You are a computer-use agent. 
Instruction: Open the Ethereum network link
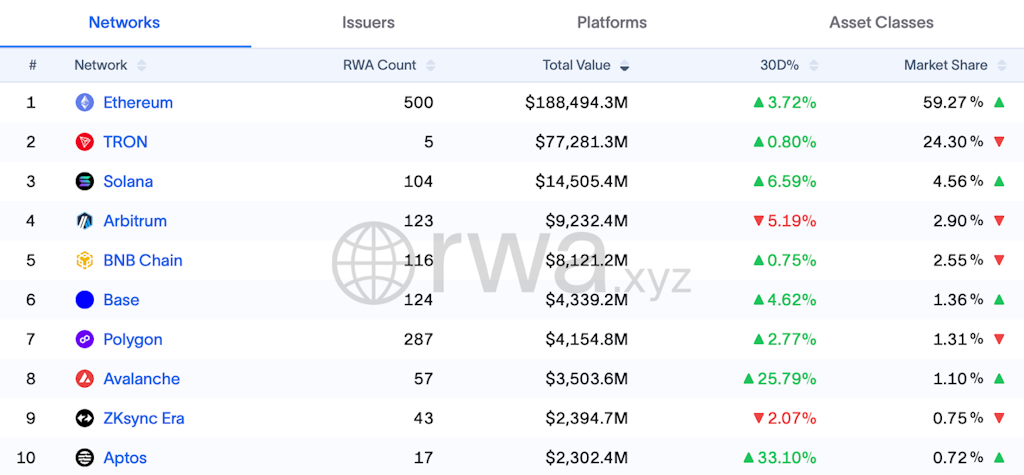(138, 102)
